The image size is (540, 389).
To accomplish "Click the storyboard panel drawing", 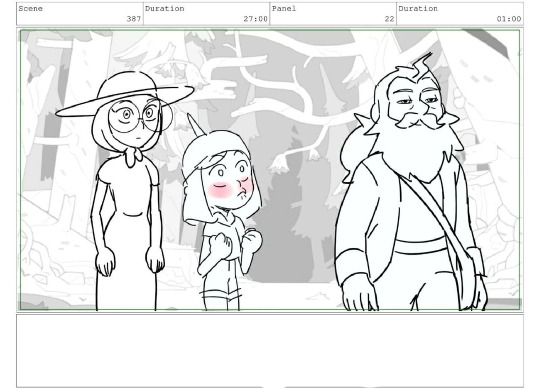I will tap(270, 170).
